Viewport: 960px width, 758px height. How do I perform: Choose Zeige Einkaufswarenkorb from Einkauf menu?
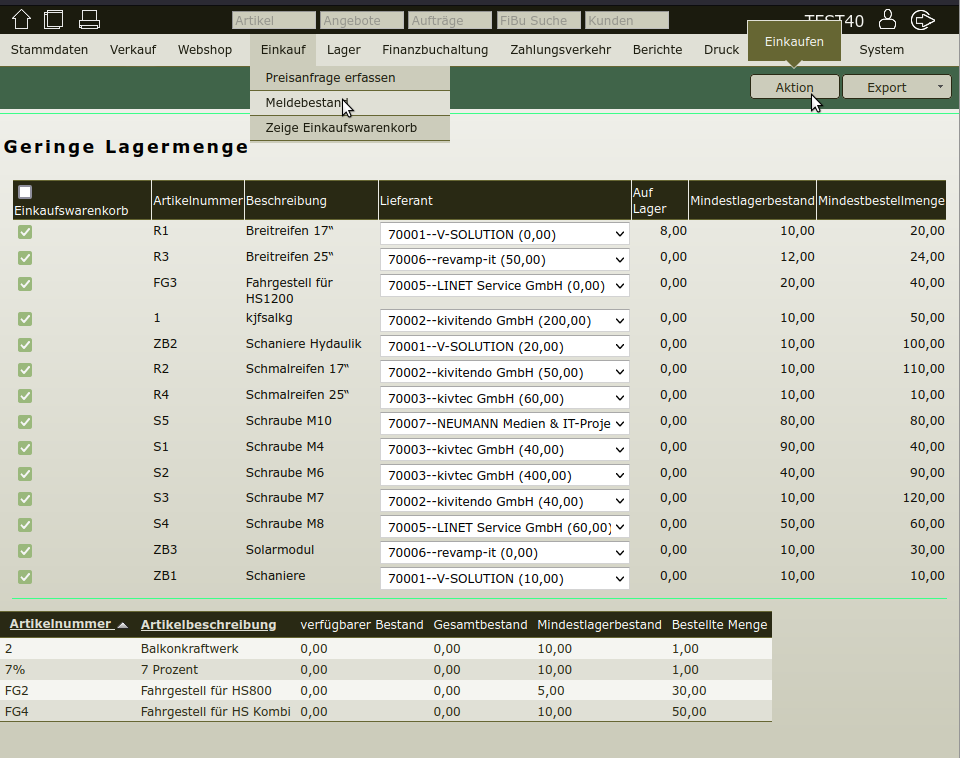pos(341,128)
